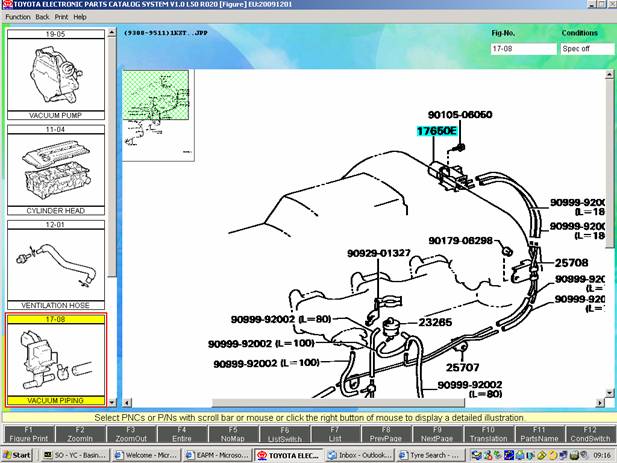Screen dimensions: 617x463
Task: Open the Print menu
Action: [x=61, y=17]
